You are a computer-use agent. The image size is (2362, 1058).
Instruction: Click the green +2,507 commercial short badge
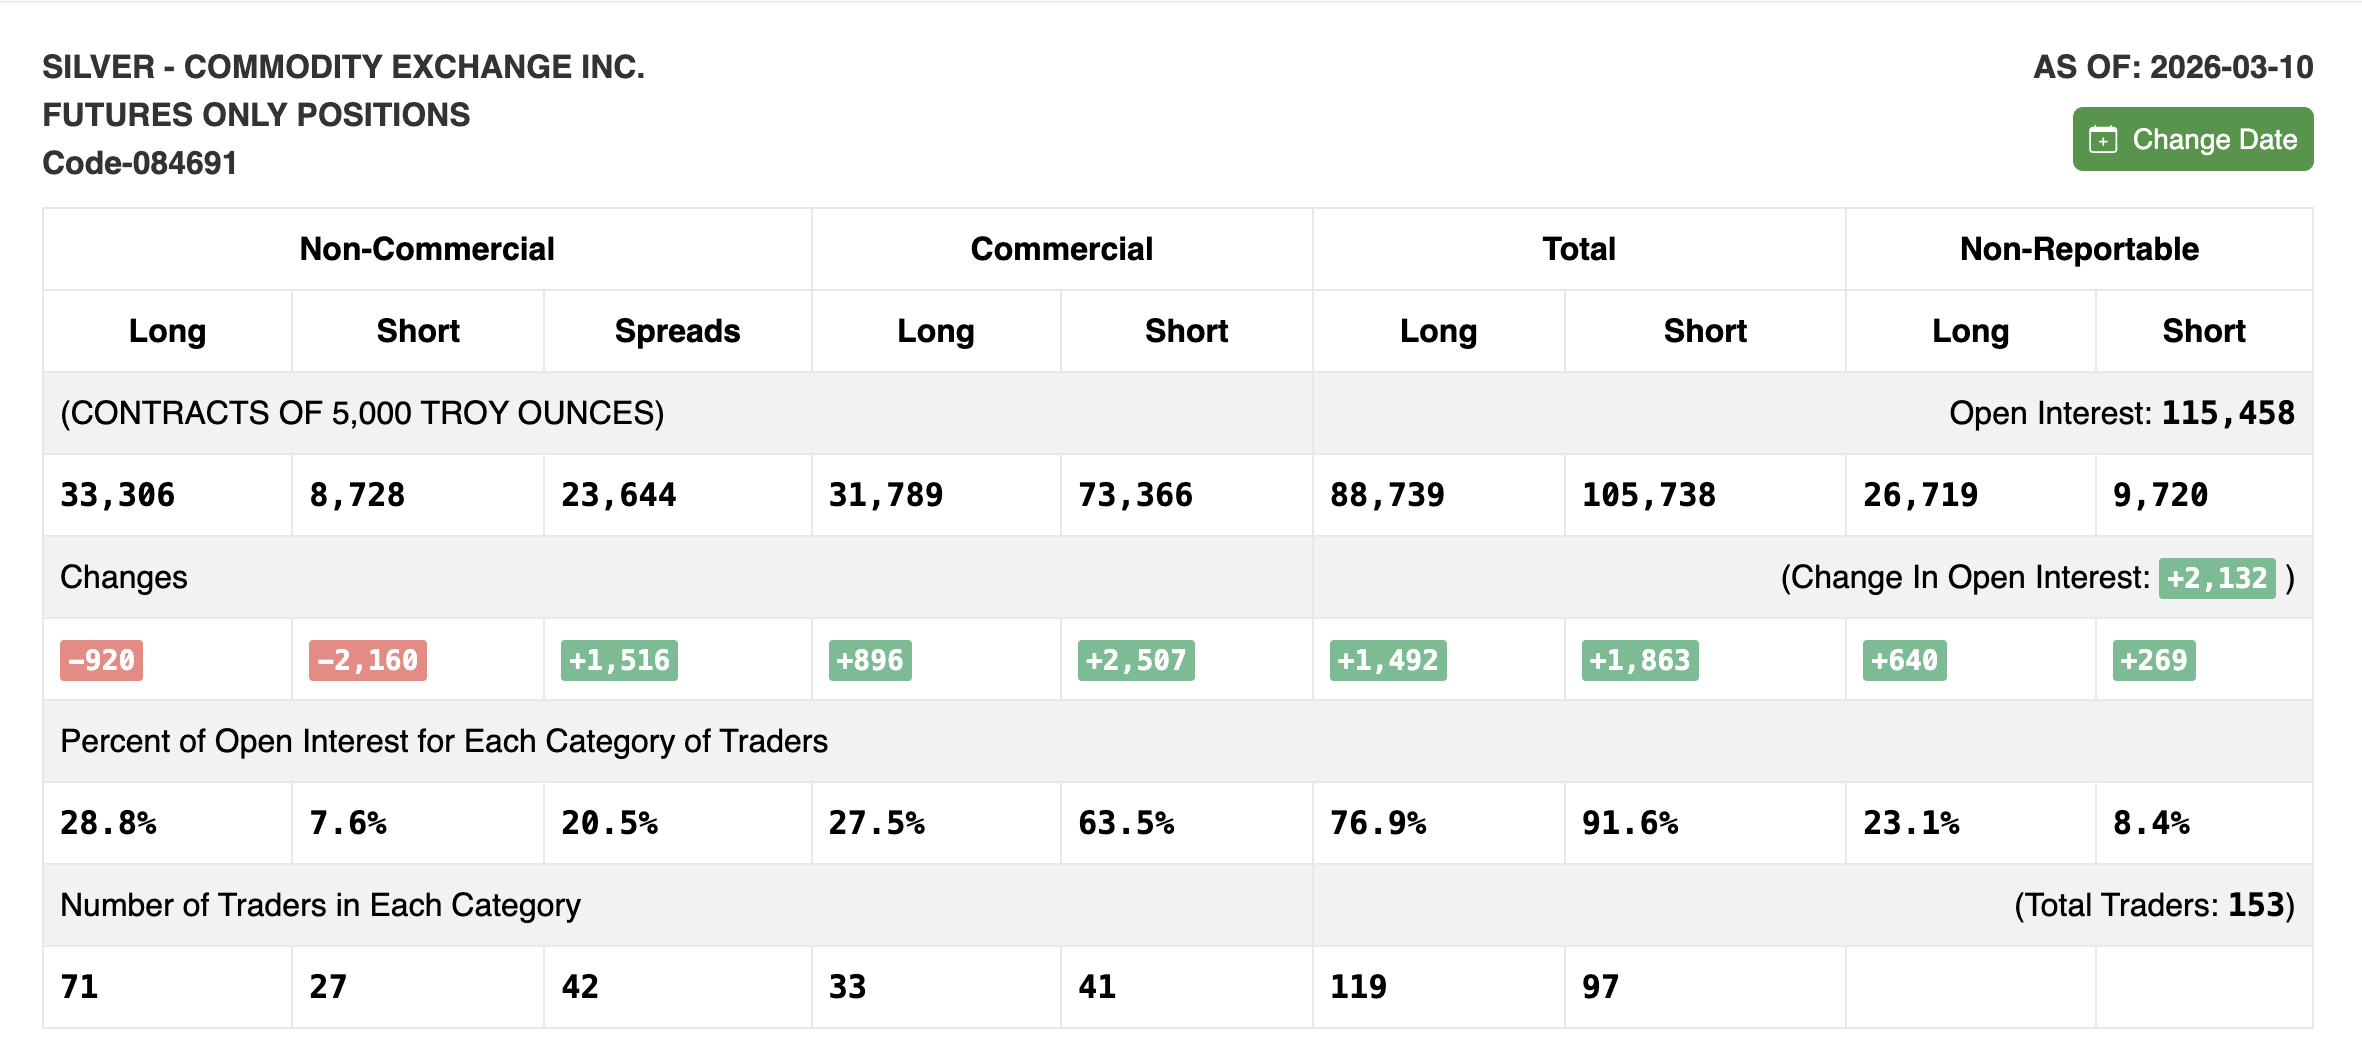[1135, 660]
